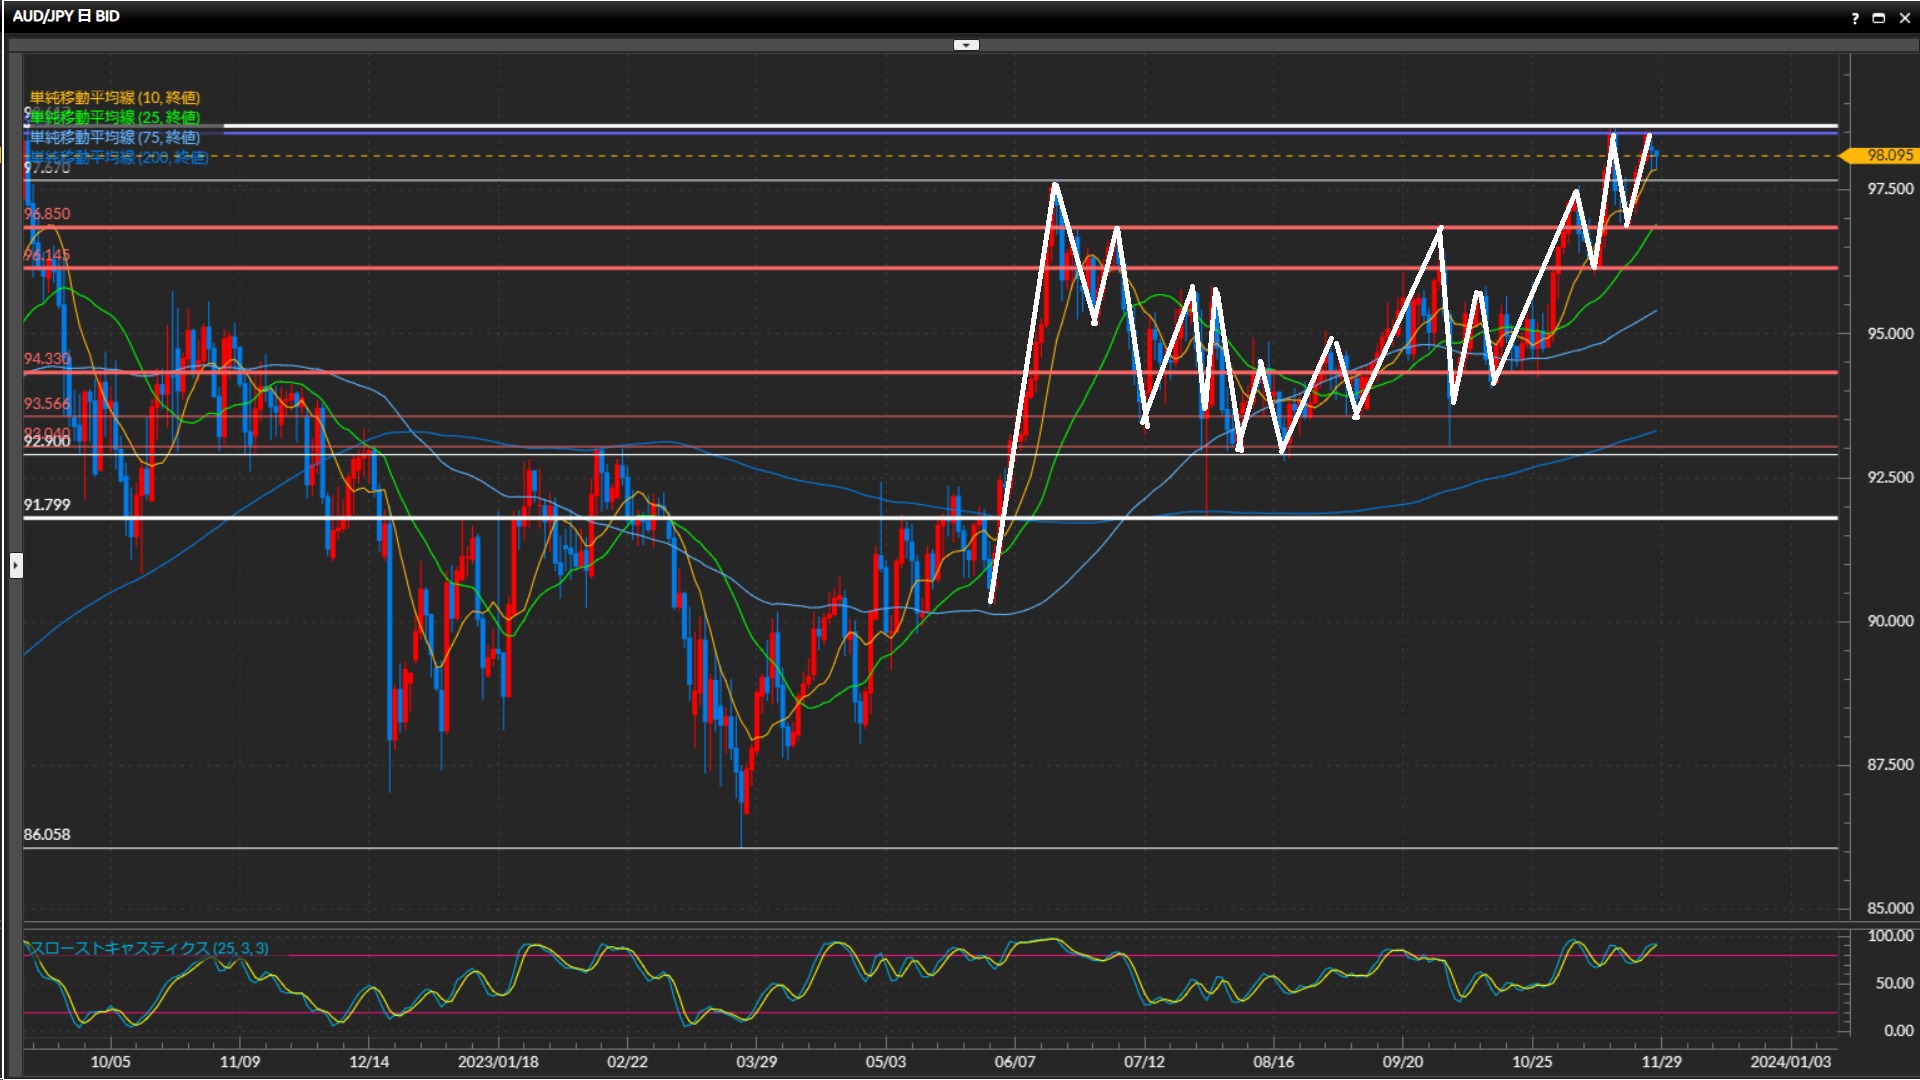Image resolution: width=1920 pixels, height=1080 pixels.
Task: Select the 86.058 horizontal line label
Action: pyautogui.click(x=47, y=834)
